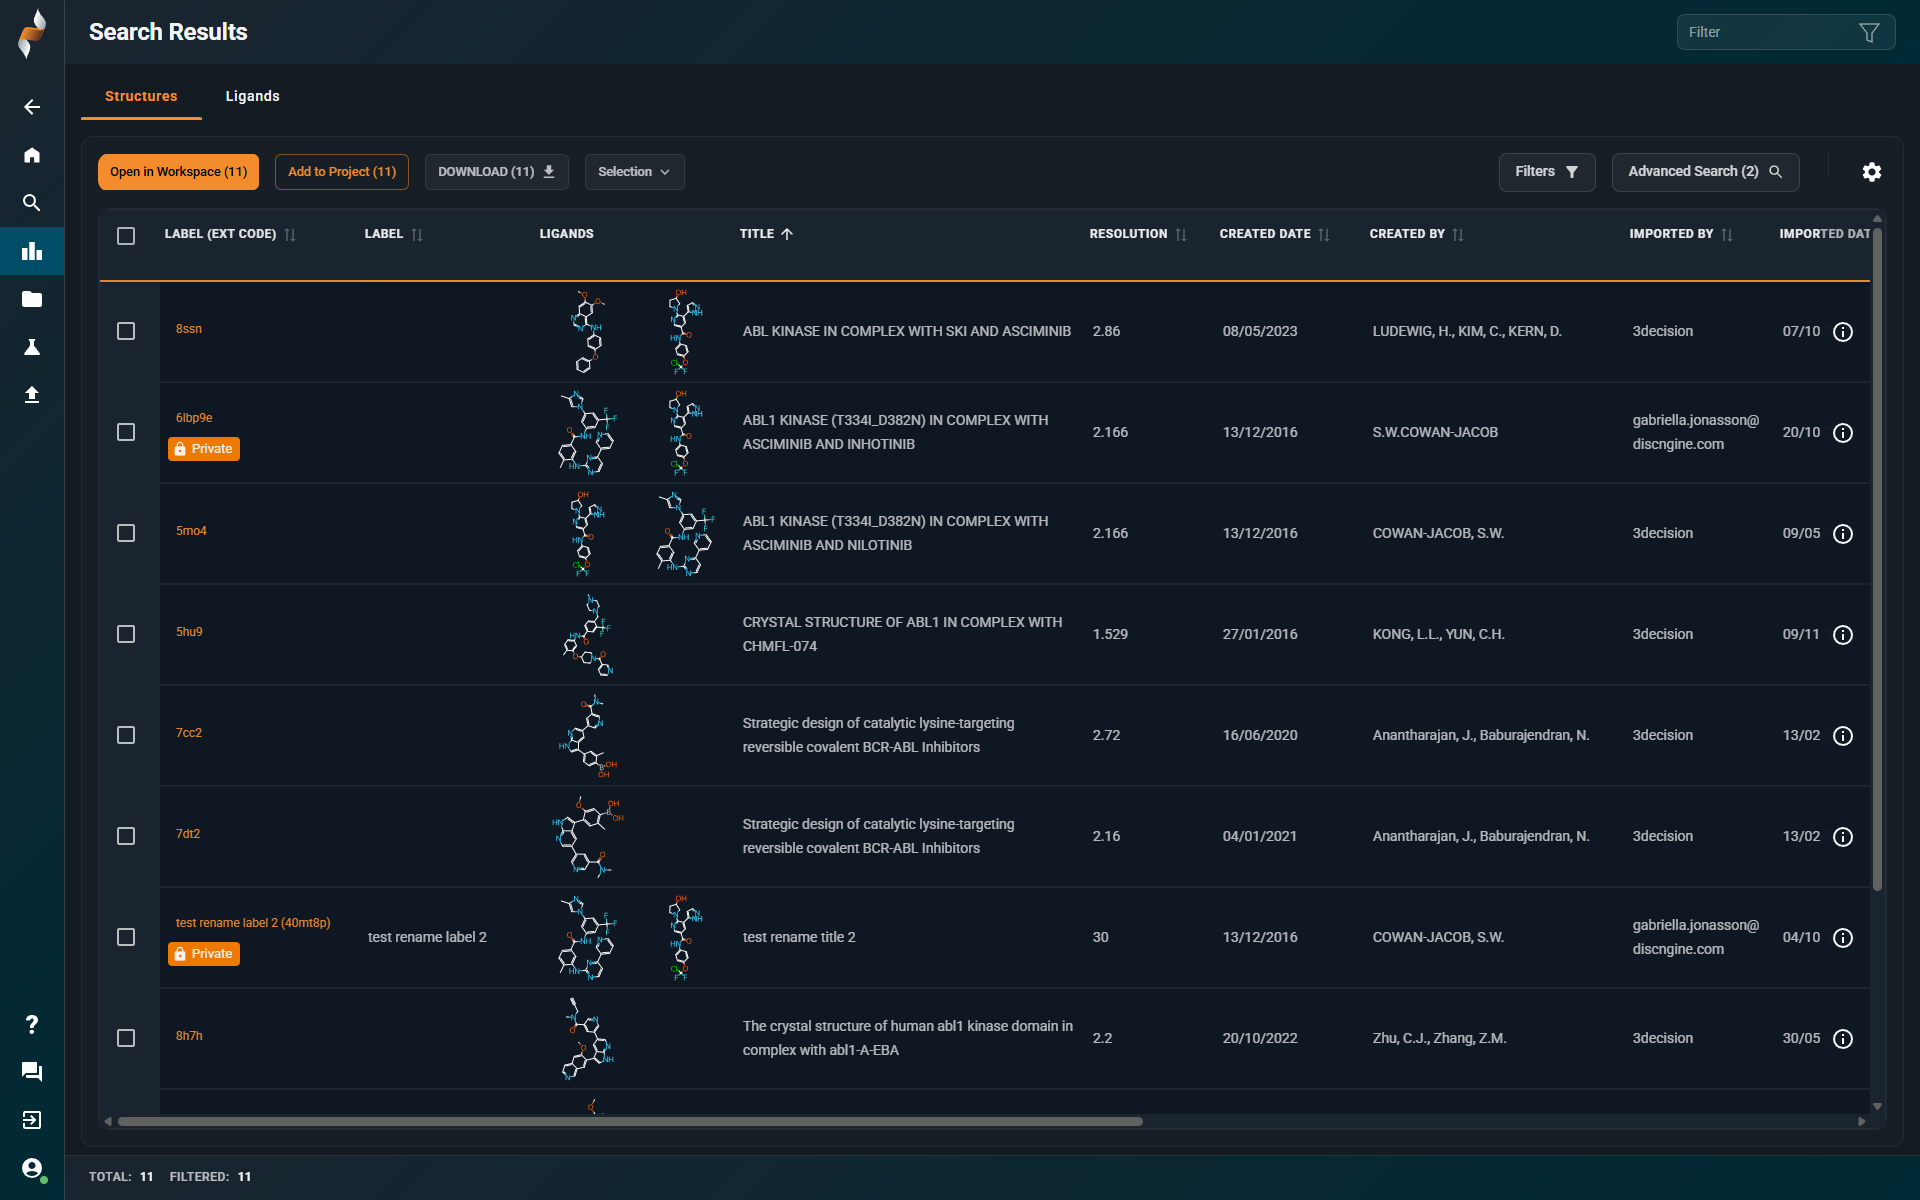
Task: Switch to the Ligands tab
Action: tap(252, 96)
